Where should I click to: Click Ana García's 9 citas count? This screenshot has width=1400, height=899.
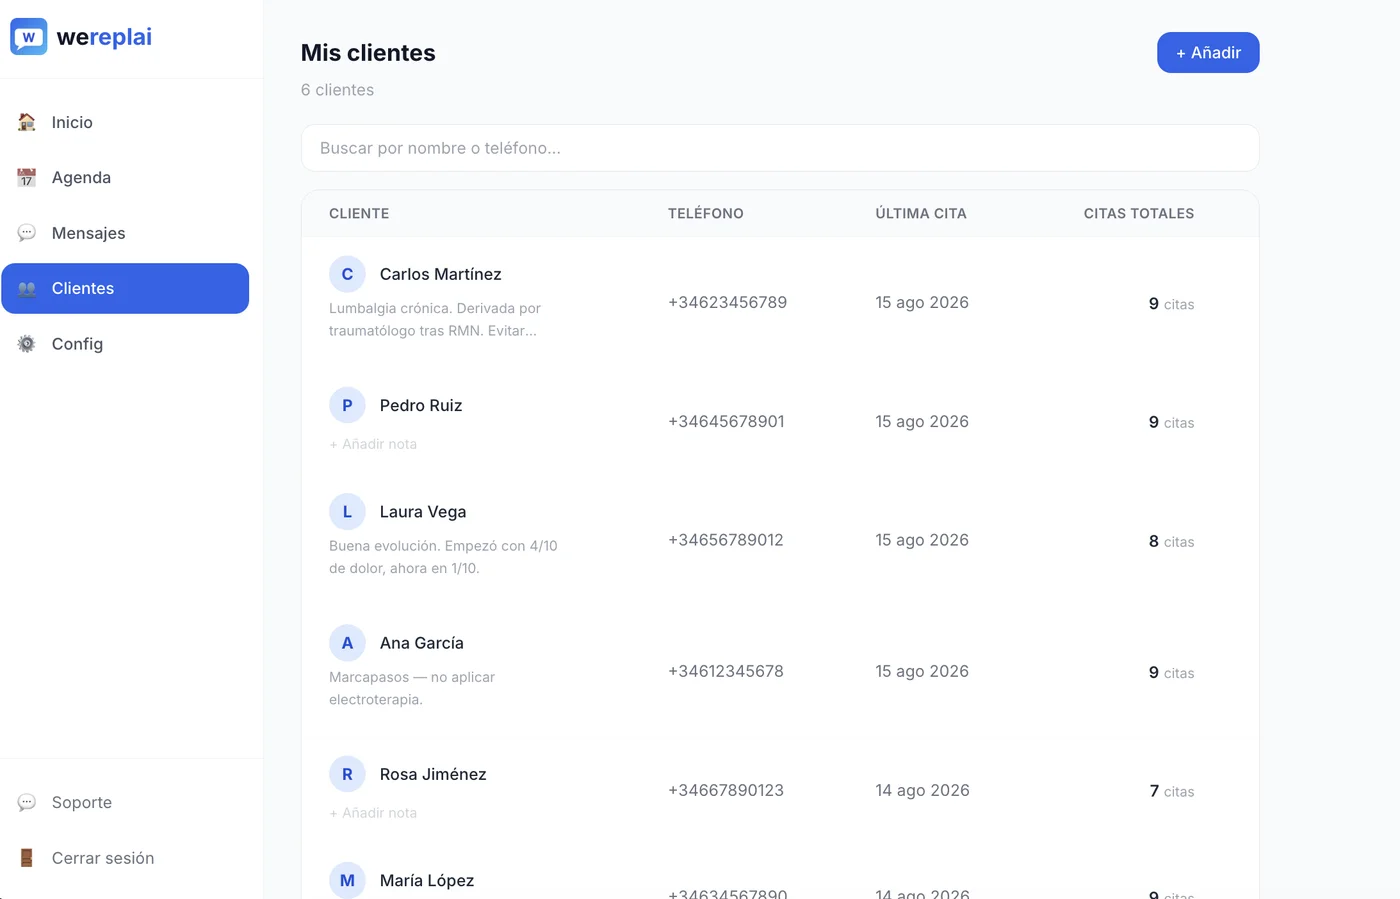(x=1172, y=672)
